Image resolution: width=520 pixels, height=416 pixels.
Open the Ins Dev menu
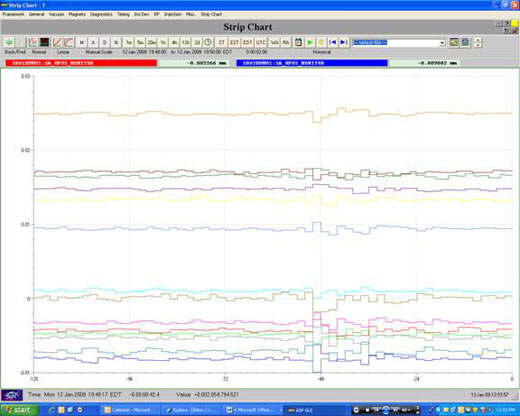(x=142, y=14)
